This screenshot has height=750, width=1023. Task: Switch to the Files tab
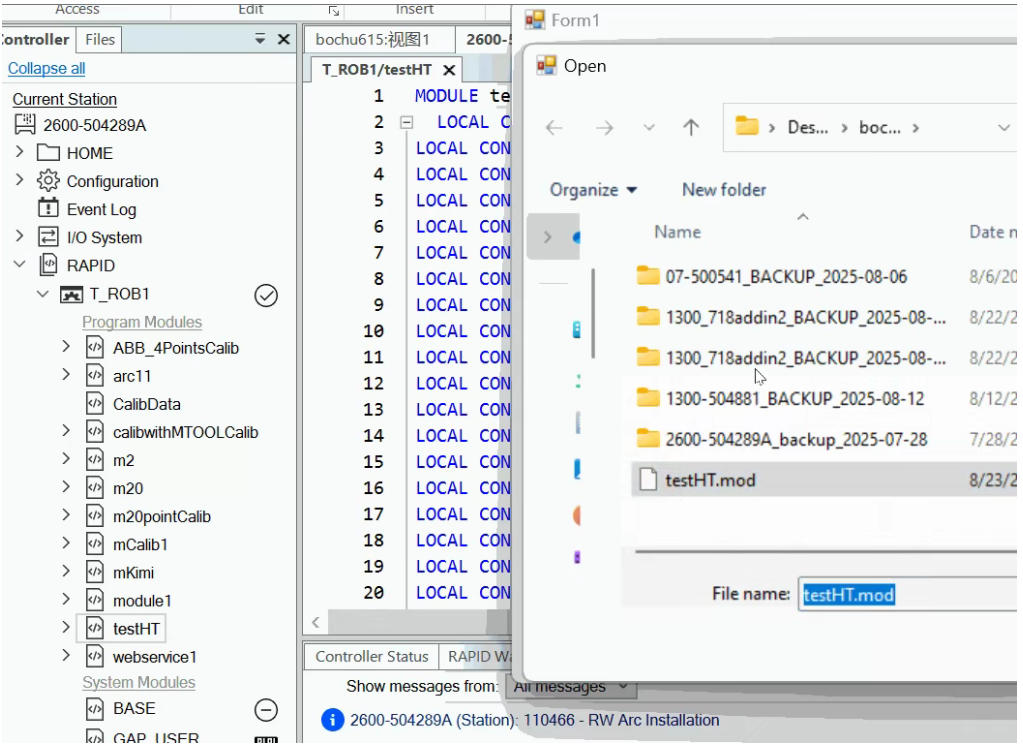click(x=100, y=40)
